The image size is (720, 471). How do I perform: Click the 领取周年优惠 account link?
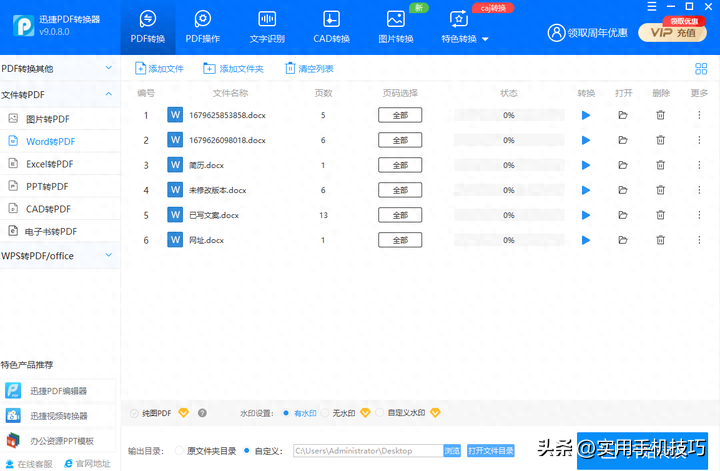(587, 33)
